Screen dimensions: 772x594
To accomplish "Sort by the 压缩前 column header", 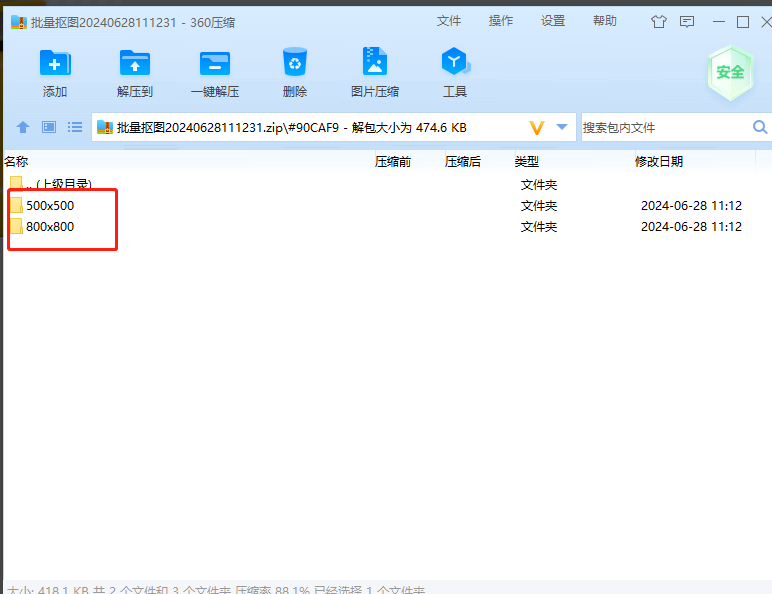I will [x=392, y=162].
